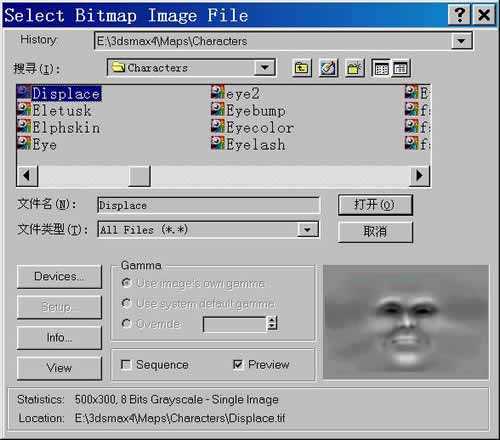Click the help question mark button
The image size is (500, 440).
459,15
